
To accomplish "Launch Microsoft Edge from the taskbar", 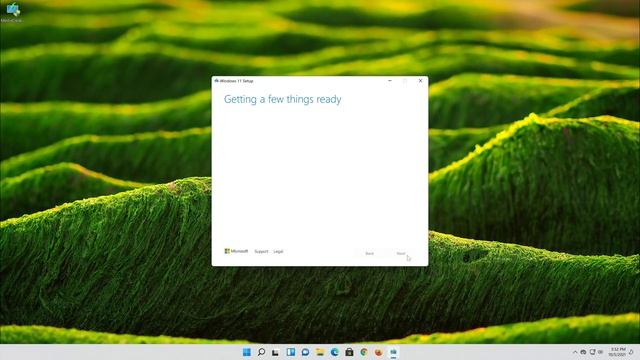I will click(x=335, y=352).
